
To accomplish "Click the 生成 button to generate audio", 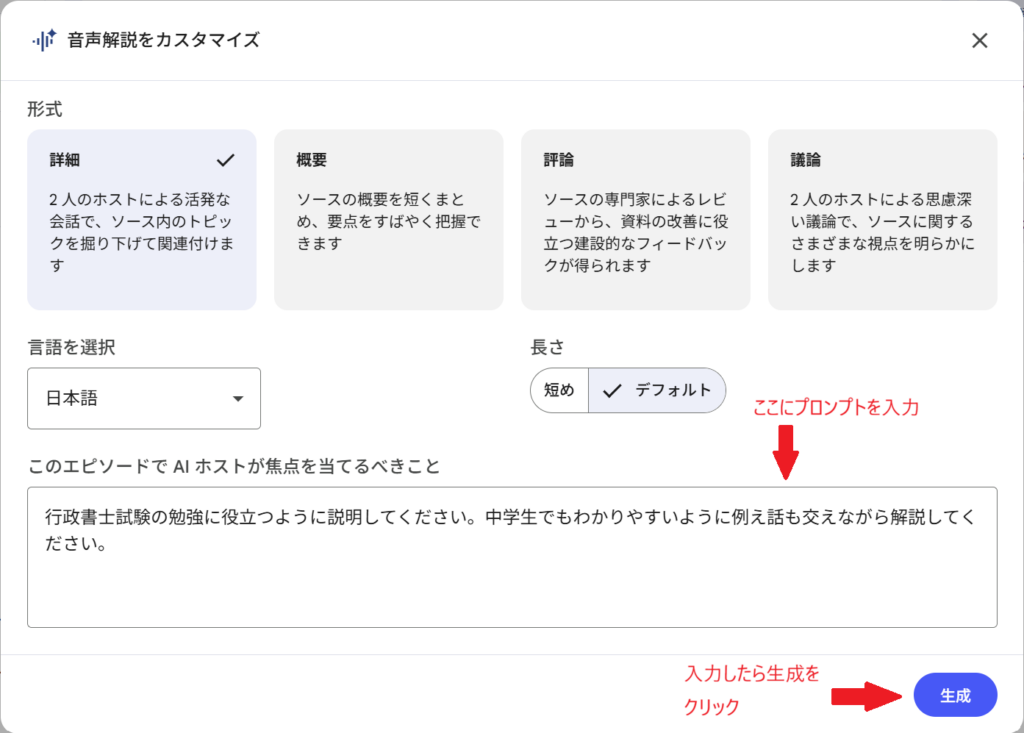I will pos(955,695).
